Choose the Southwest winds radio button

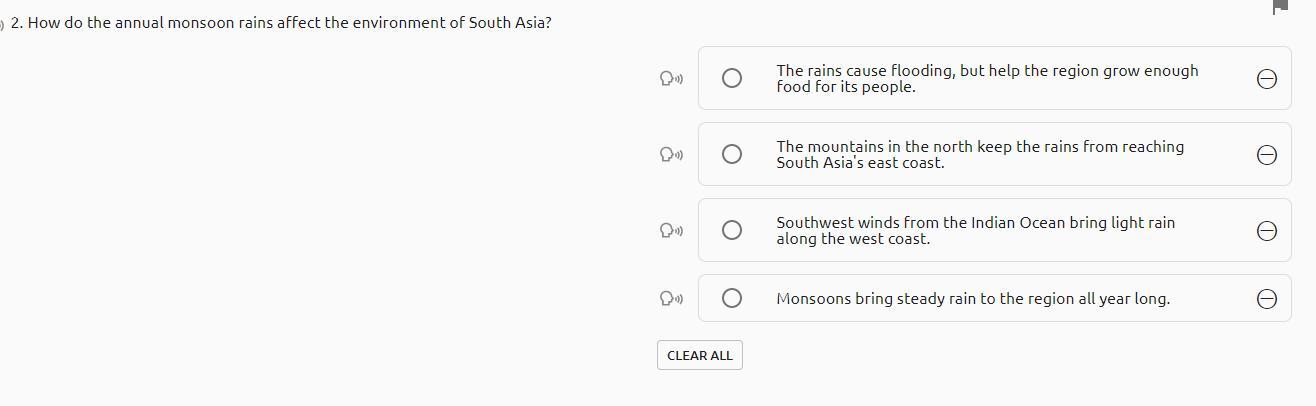pyautogui.click(x=732, y=230)
